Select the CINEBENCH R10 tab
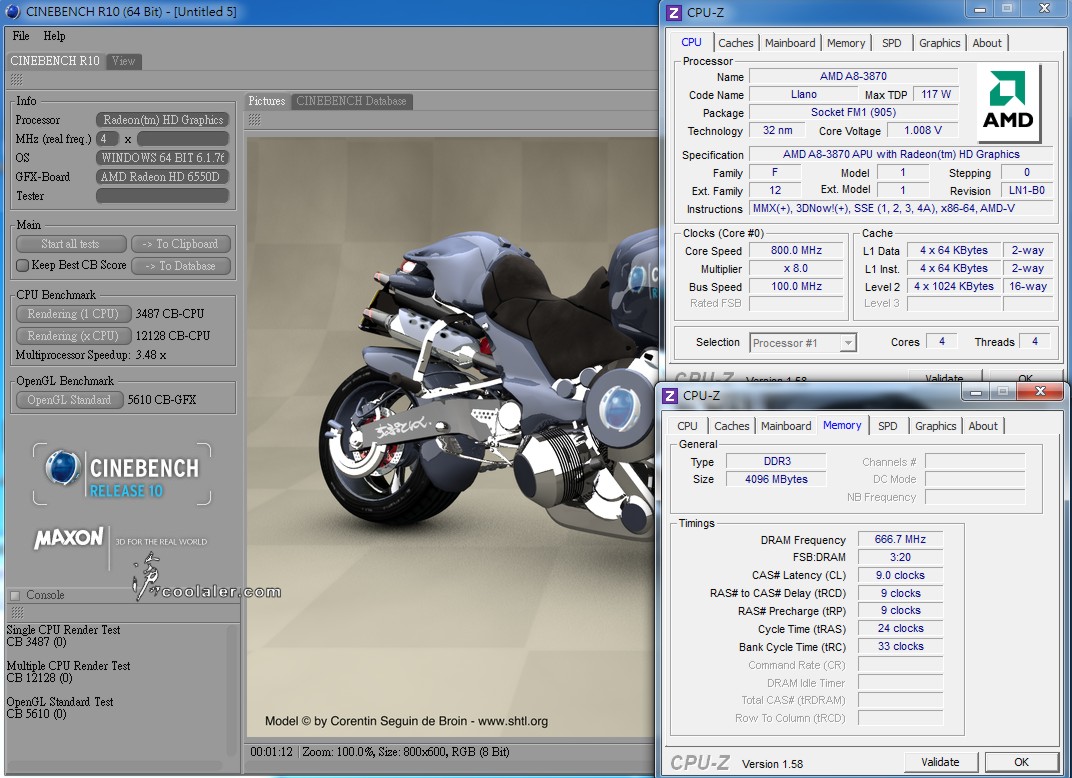The width and height of the screenshot is (1072, 778). click(x=55, y=61)
